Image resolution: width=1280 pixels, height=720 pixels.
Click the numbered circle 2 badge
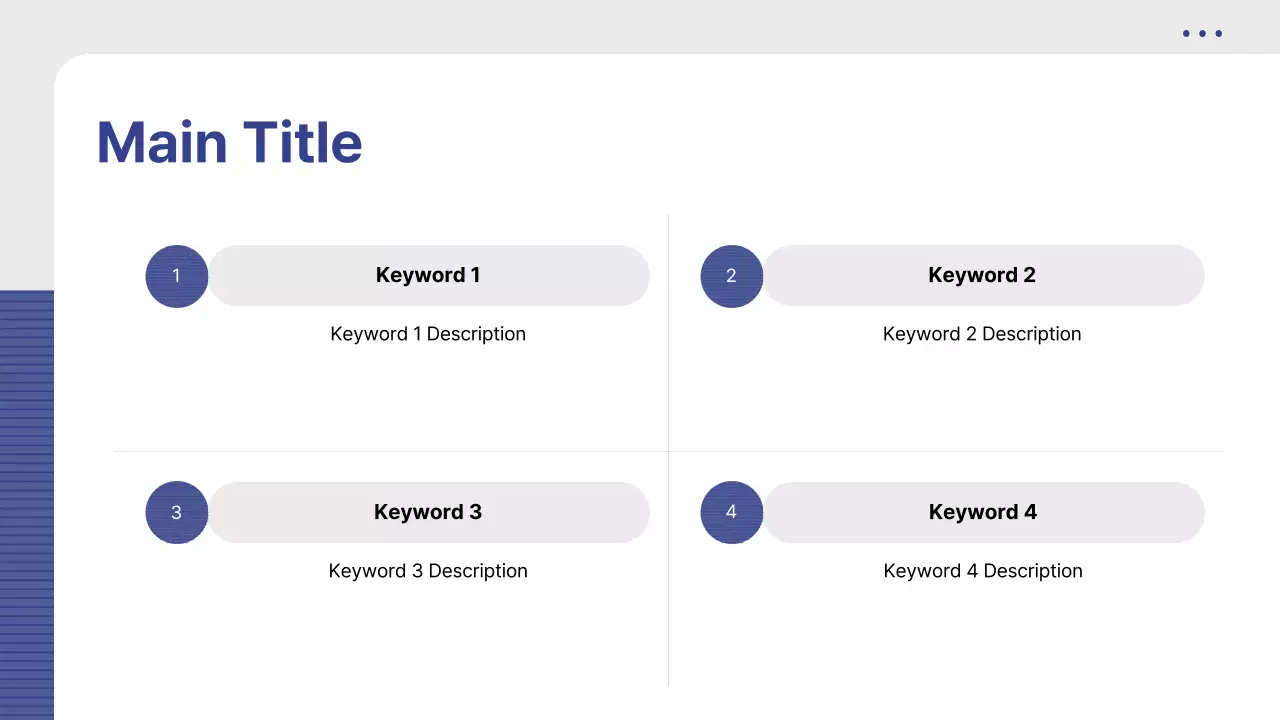pos(731,275)
